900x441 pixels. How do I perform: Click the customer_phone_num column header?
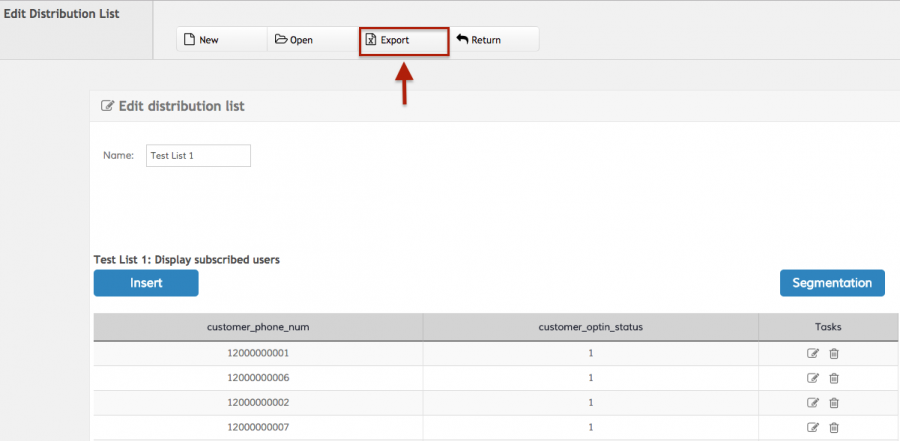point(258,327)
